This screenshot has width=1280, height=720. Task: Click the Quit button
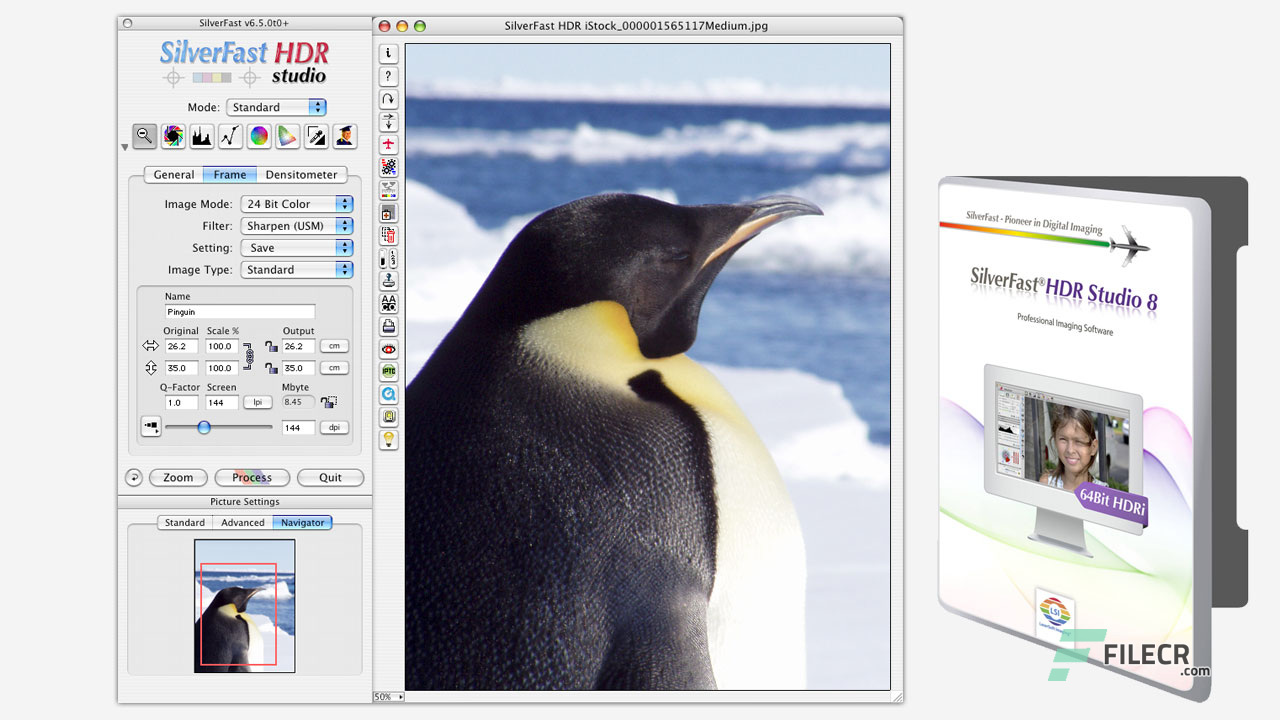330,478
